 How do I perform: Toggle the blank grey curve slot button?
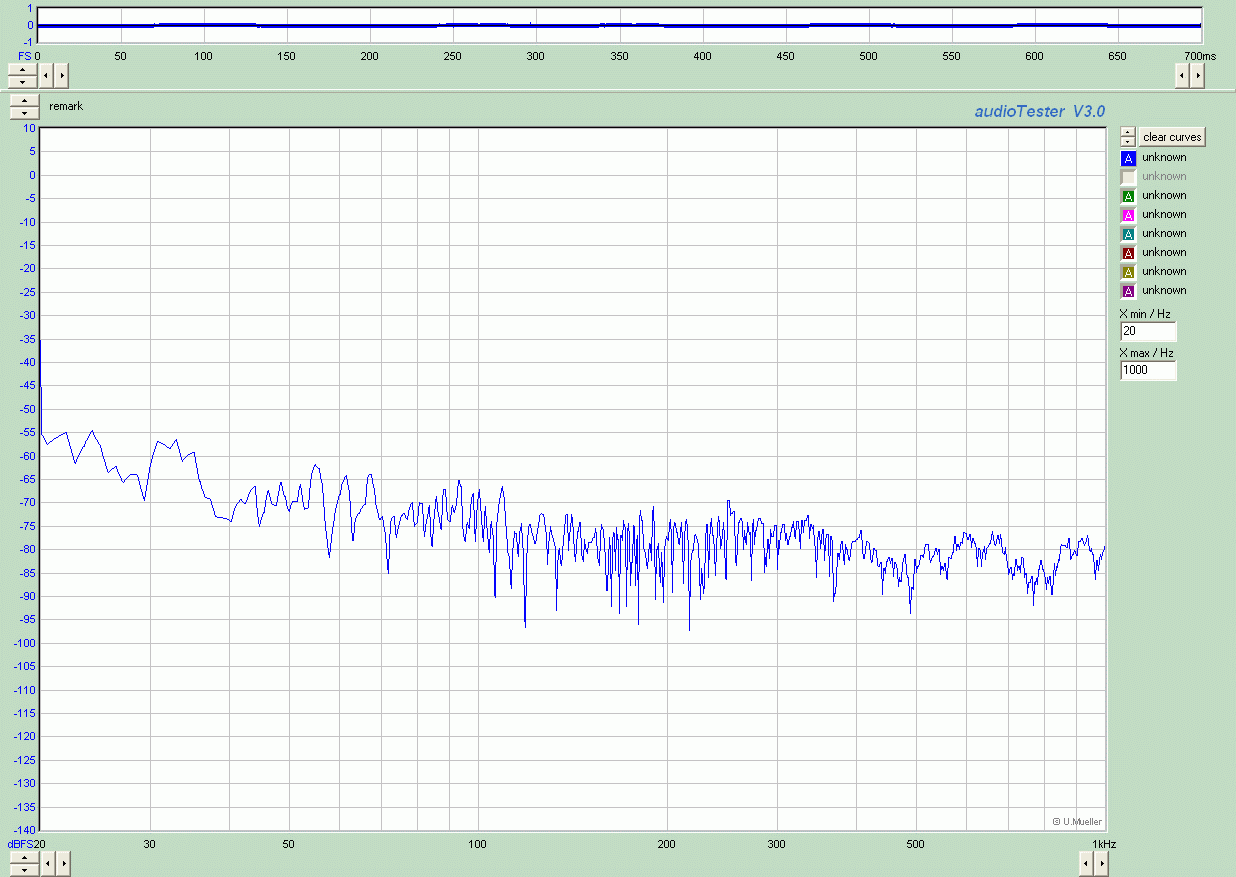pyautogui.click(x=1128, y=177)
